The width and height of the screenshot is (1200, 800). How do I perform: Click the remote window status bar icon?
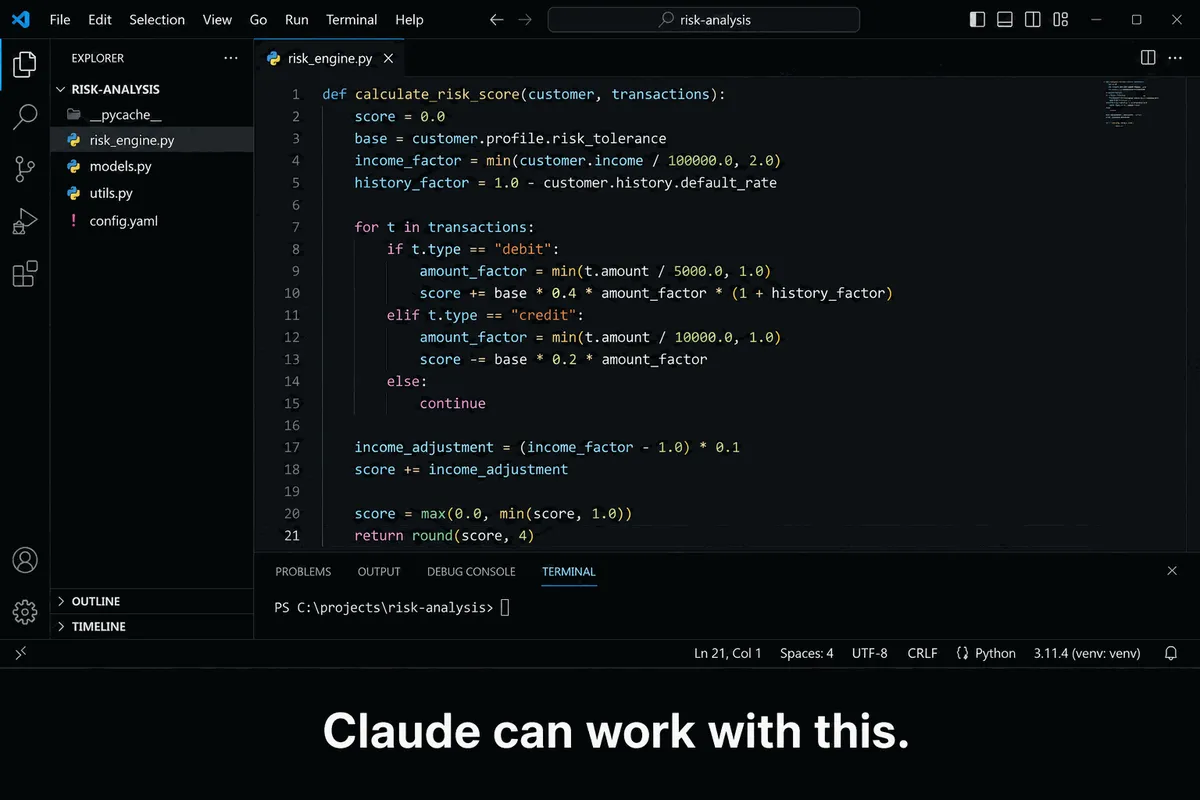[x=21, y=653]
